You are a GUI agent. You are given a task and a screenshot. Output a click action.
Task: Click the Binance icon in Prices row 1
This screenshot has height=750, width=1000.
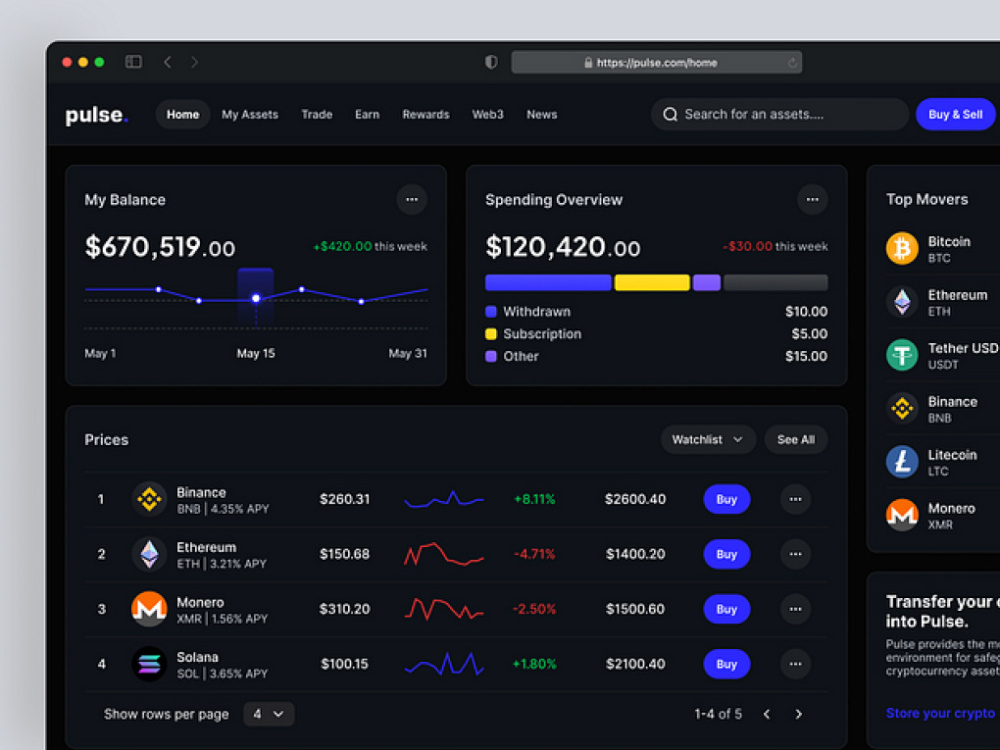(149, 499)
